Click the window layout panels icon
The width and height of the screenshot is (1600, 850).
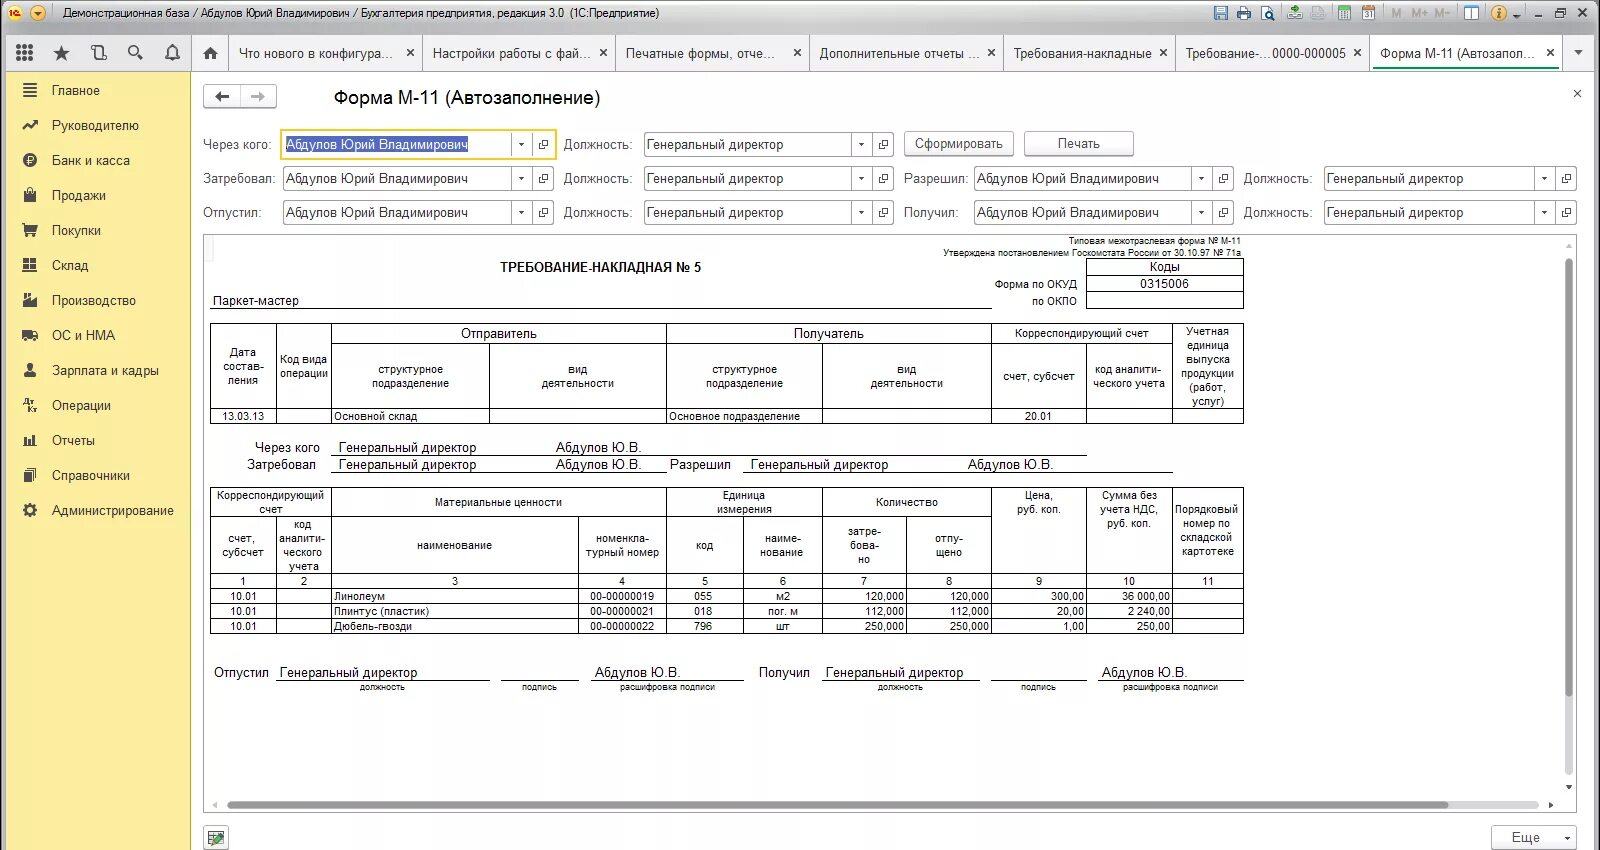click(x=1471, y=13)
